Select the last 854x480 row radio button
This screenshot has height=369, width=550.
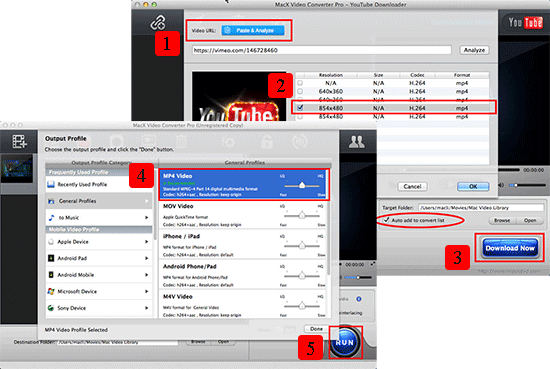pos(300,116)
